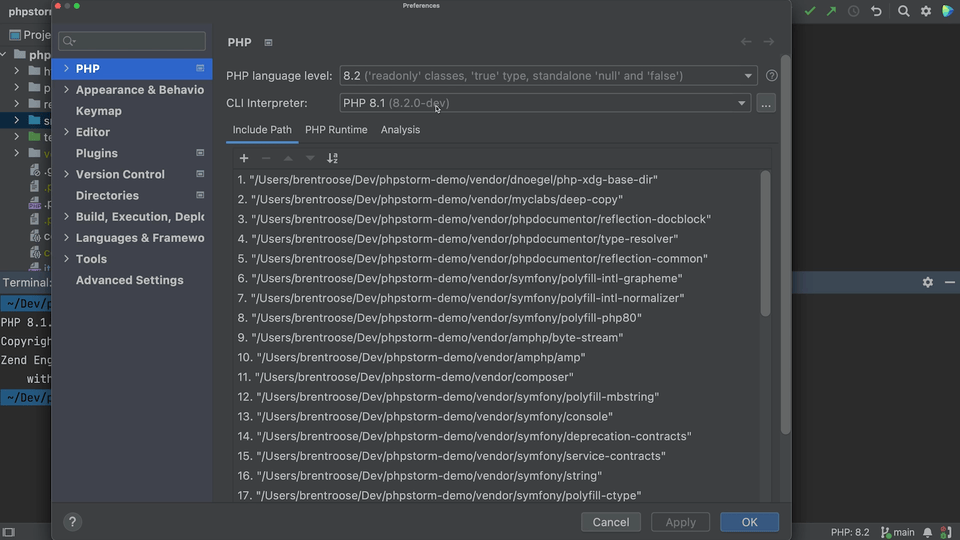The height and width of the screenshot is (540, 960).
Task: Click the search magnifier in the IDE toolbar
Action: (903, 12)
